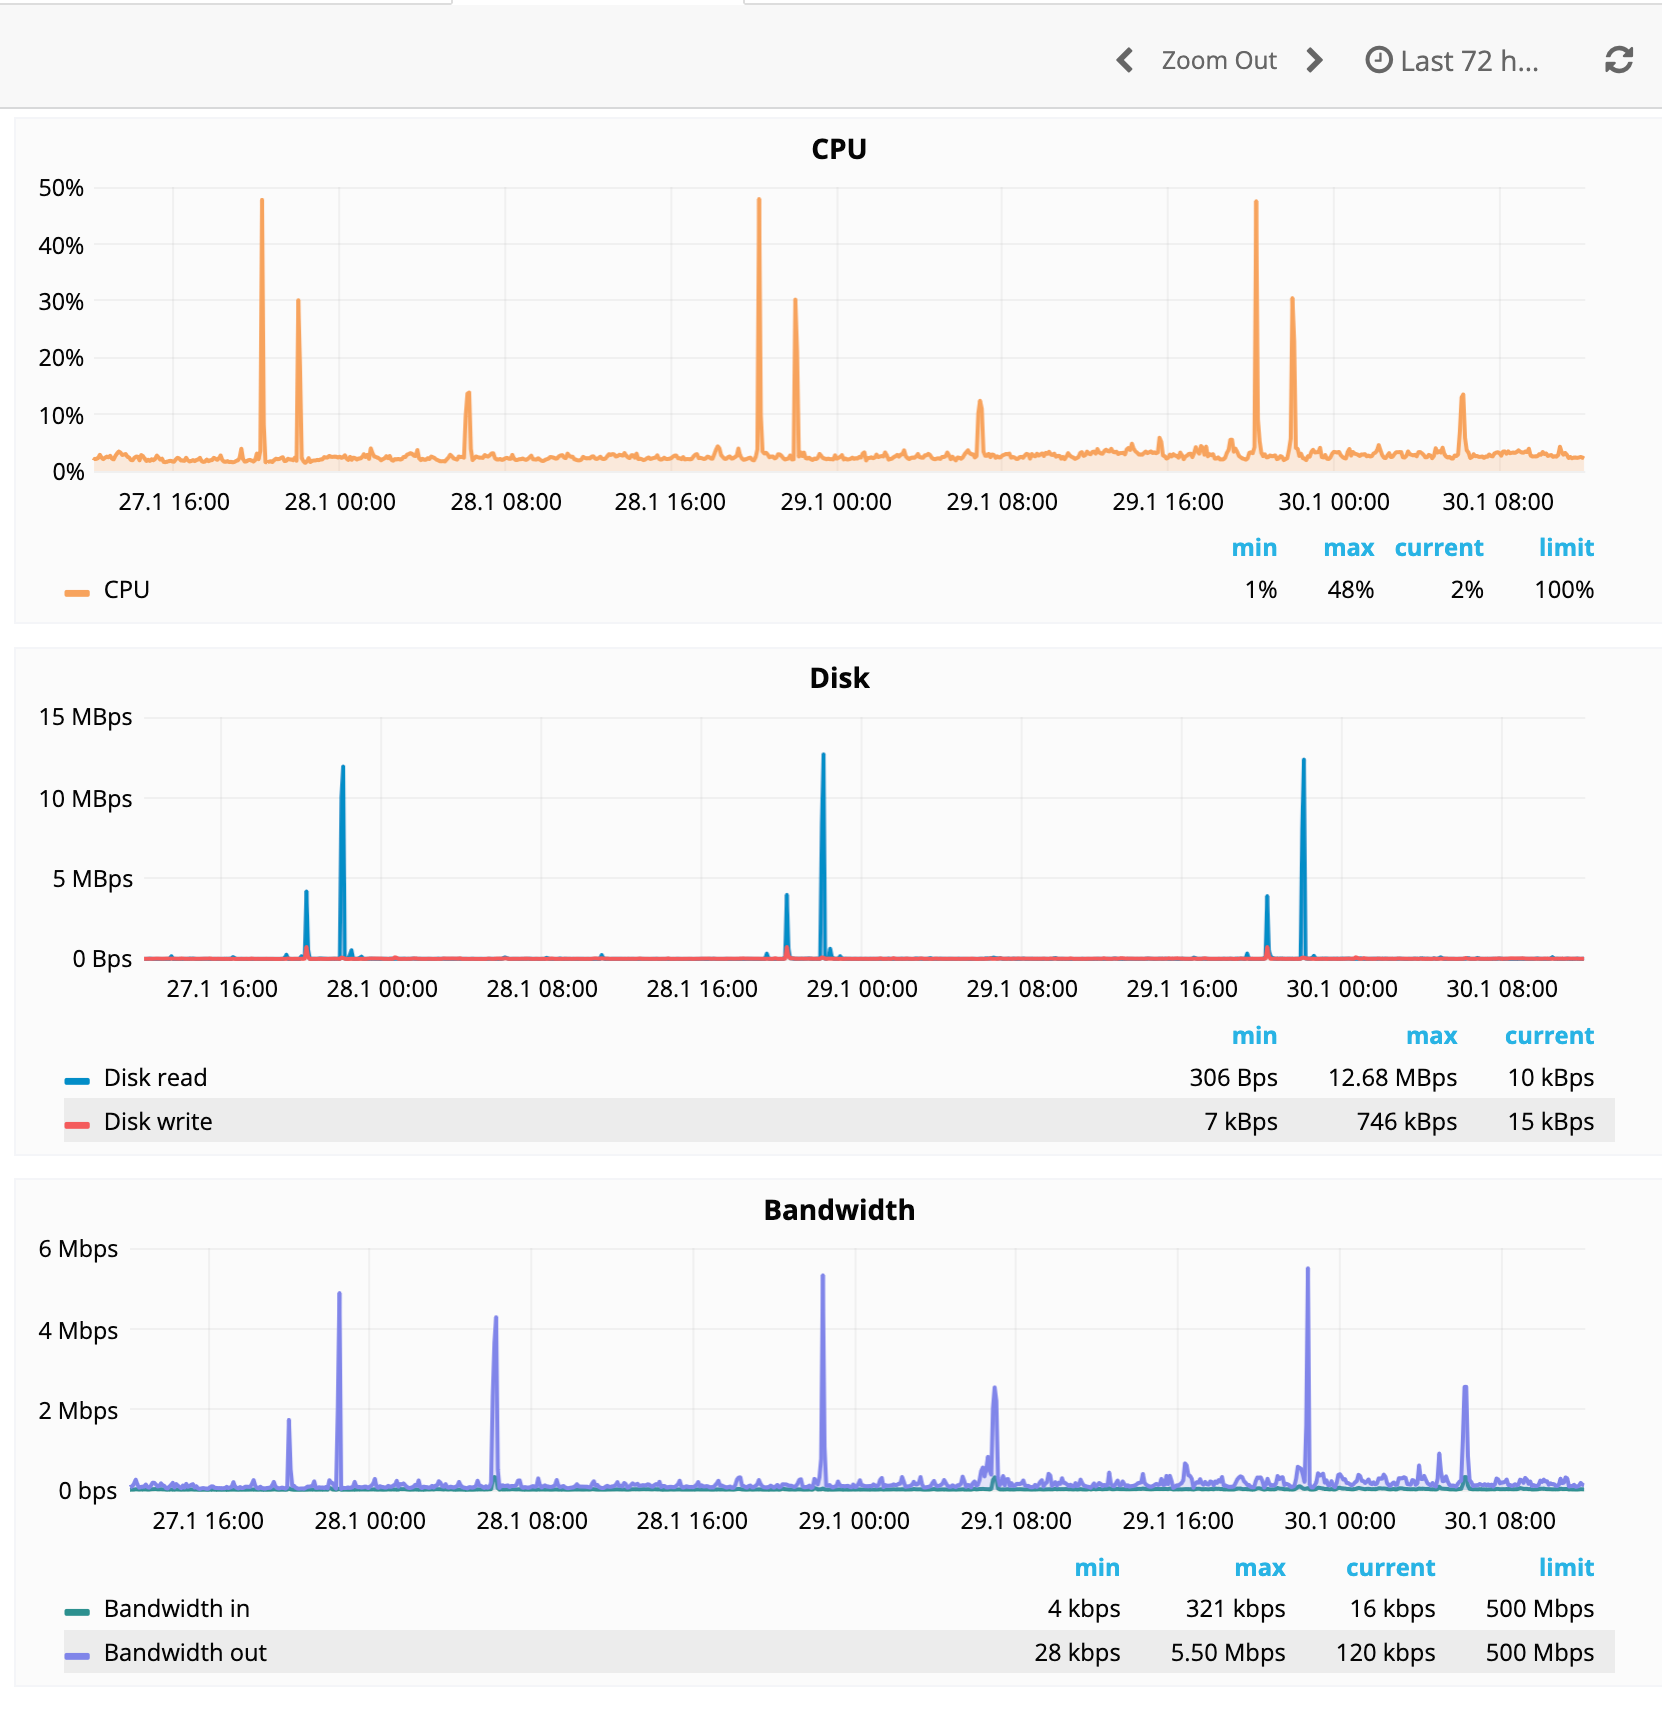Click the left arrow to shift time range earlier
This screenshot has height=1716, width=1662.
[1124, 60]
